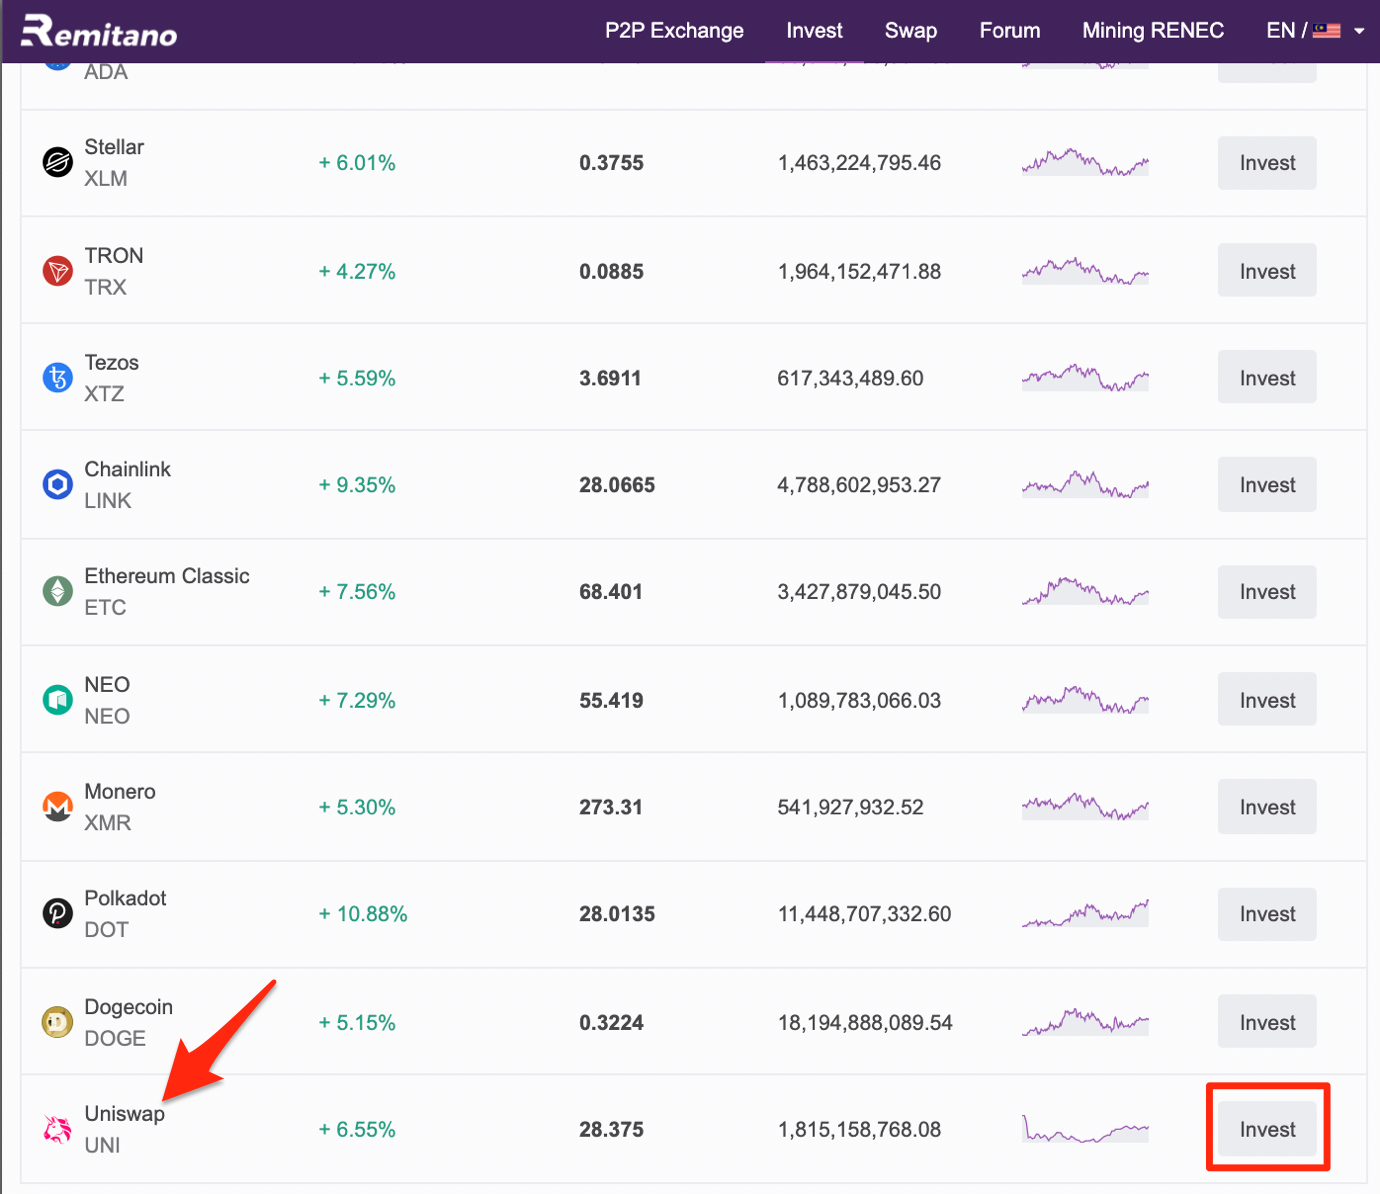
Task: Switch to the Swap tab
Action: click(x=911, y=30)
